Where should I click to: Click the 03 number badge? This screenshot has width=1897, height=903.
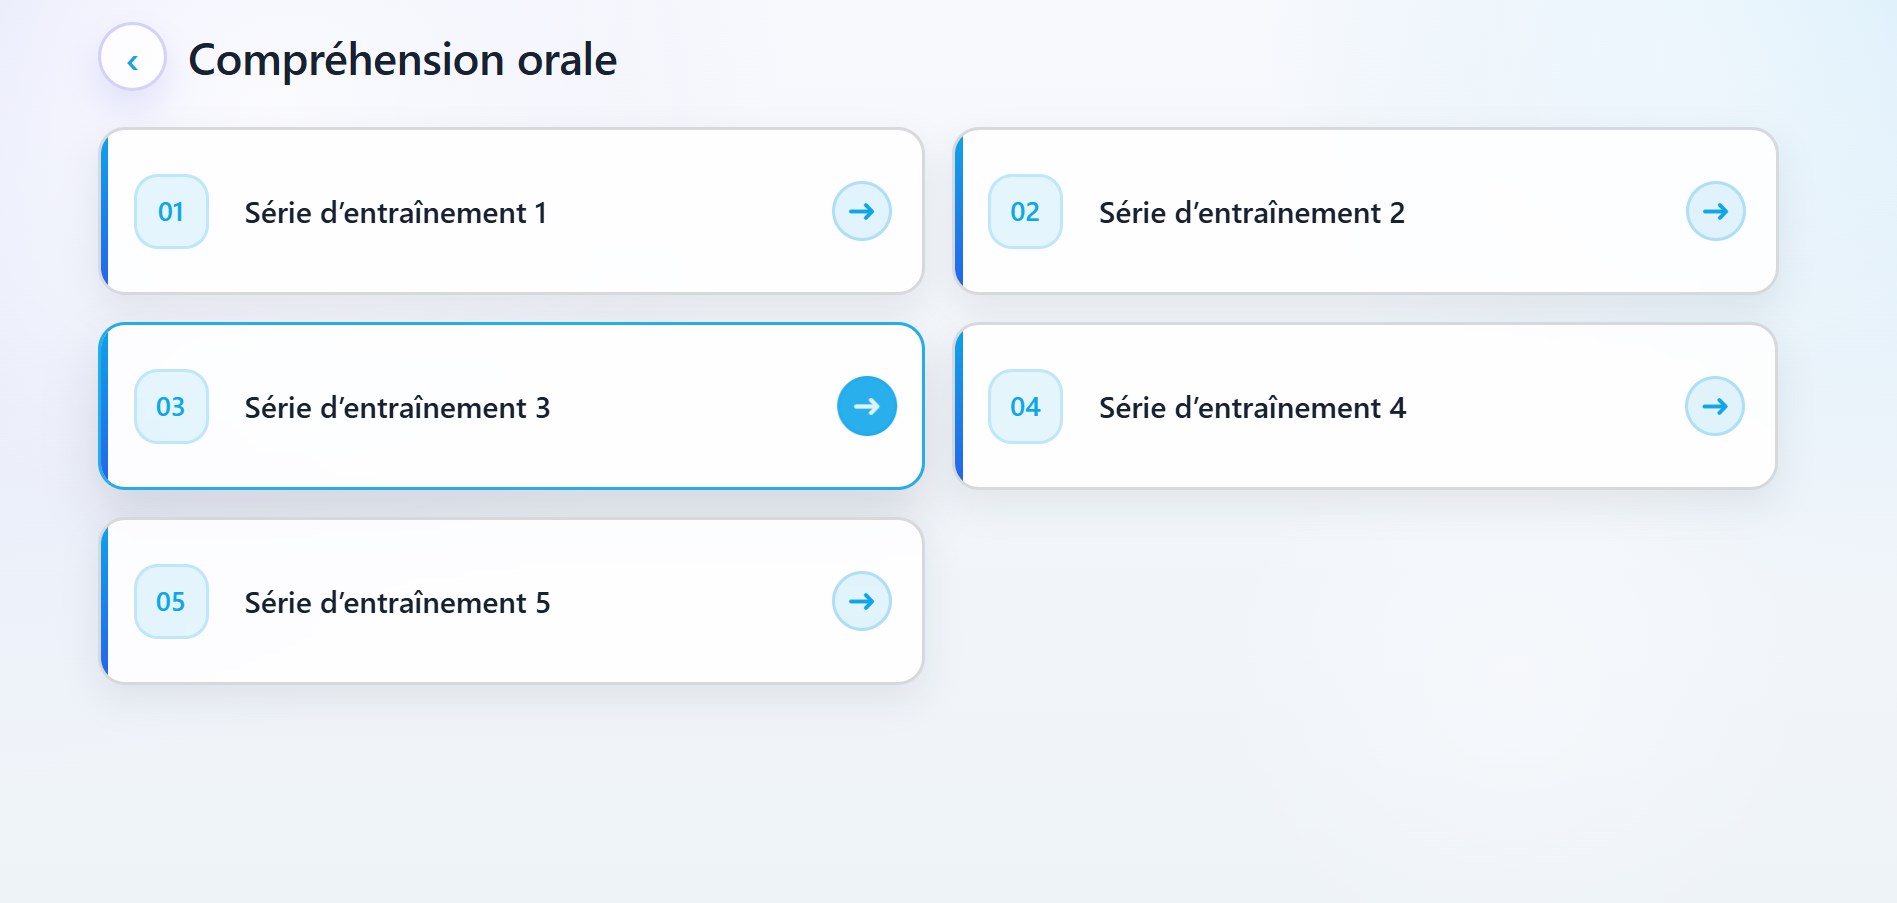(171, 406)
